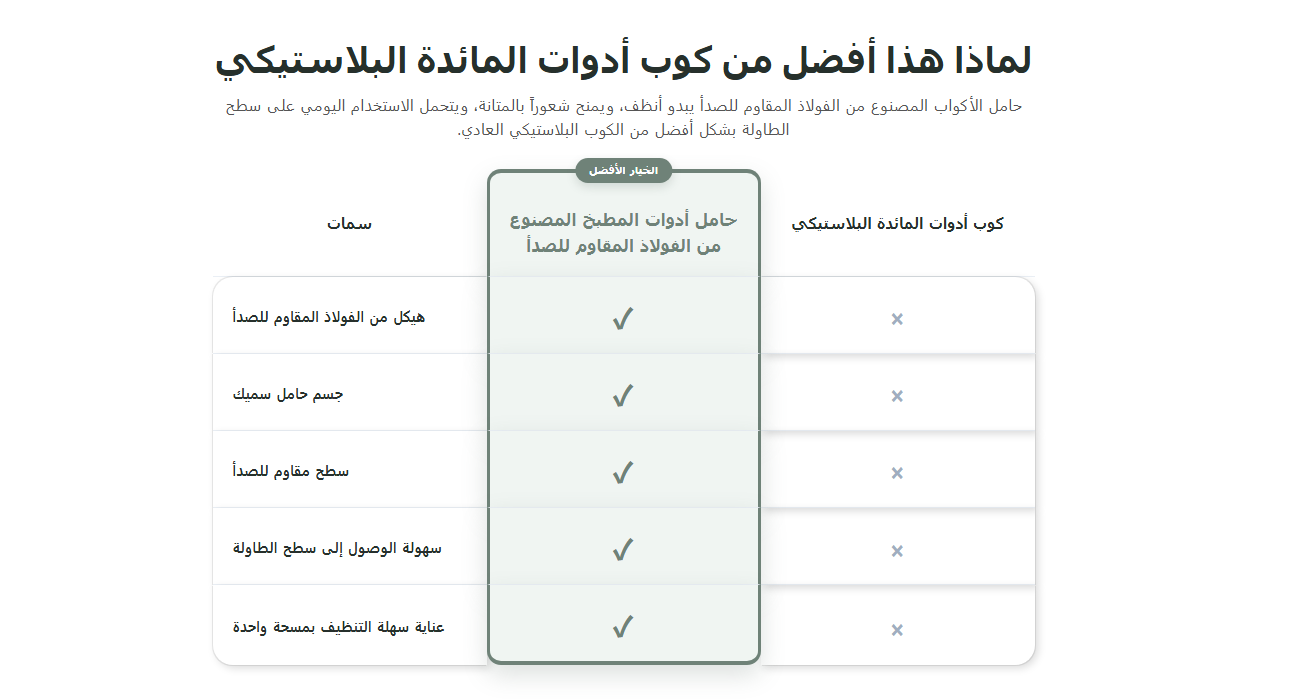1289x699 pixels.
Task: Click checkmark in سهولة الوصول إلى سطح الطاولة row
Action: pyautogui.click(x=623, y=550)
